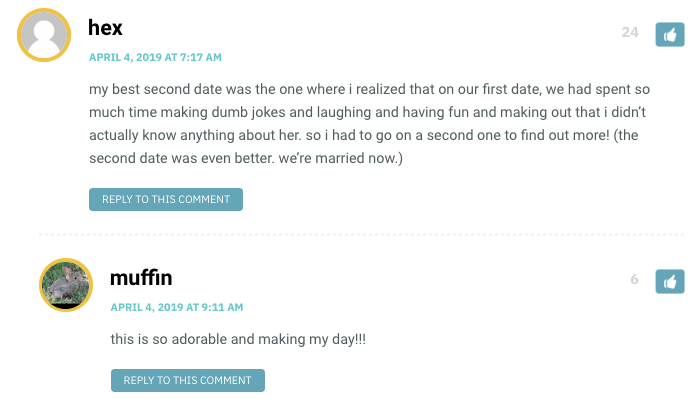Click the text "this is so adorable and making my day!!!"
This screenshot has width=698, height=407.
click(238, 339)
